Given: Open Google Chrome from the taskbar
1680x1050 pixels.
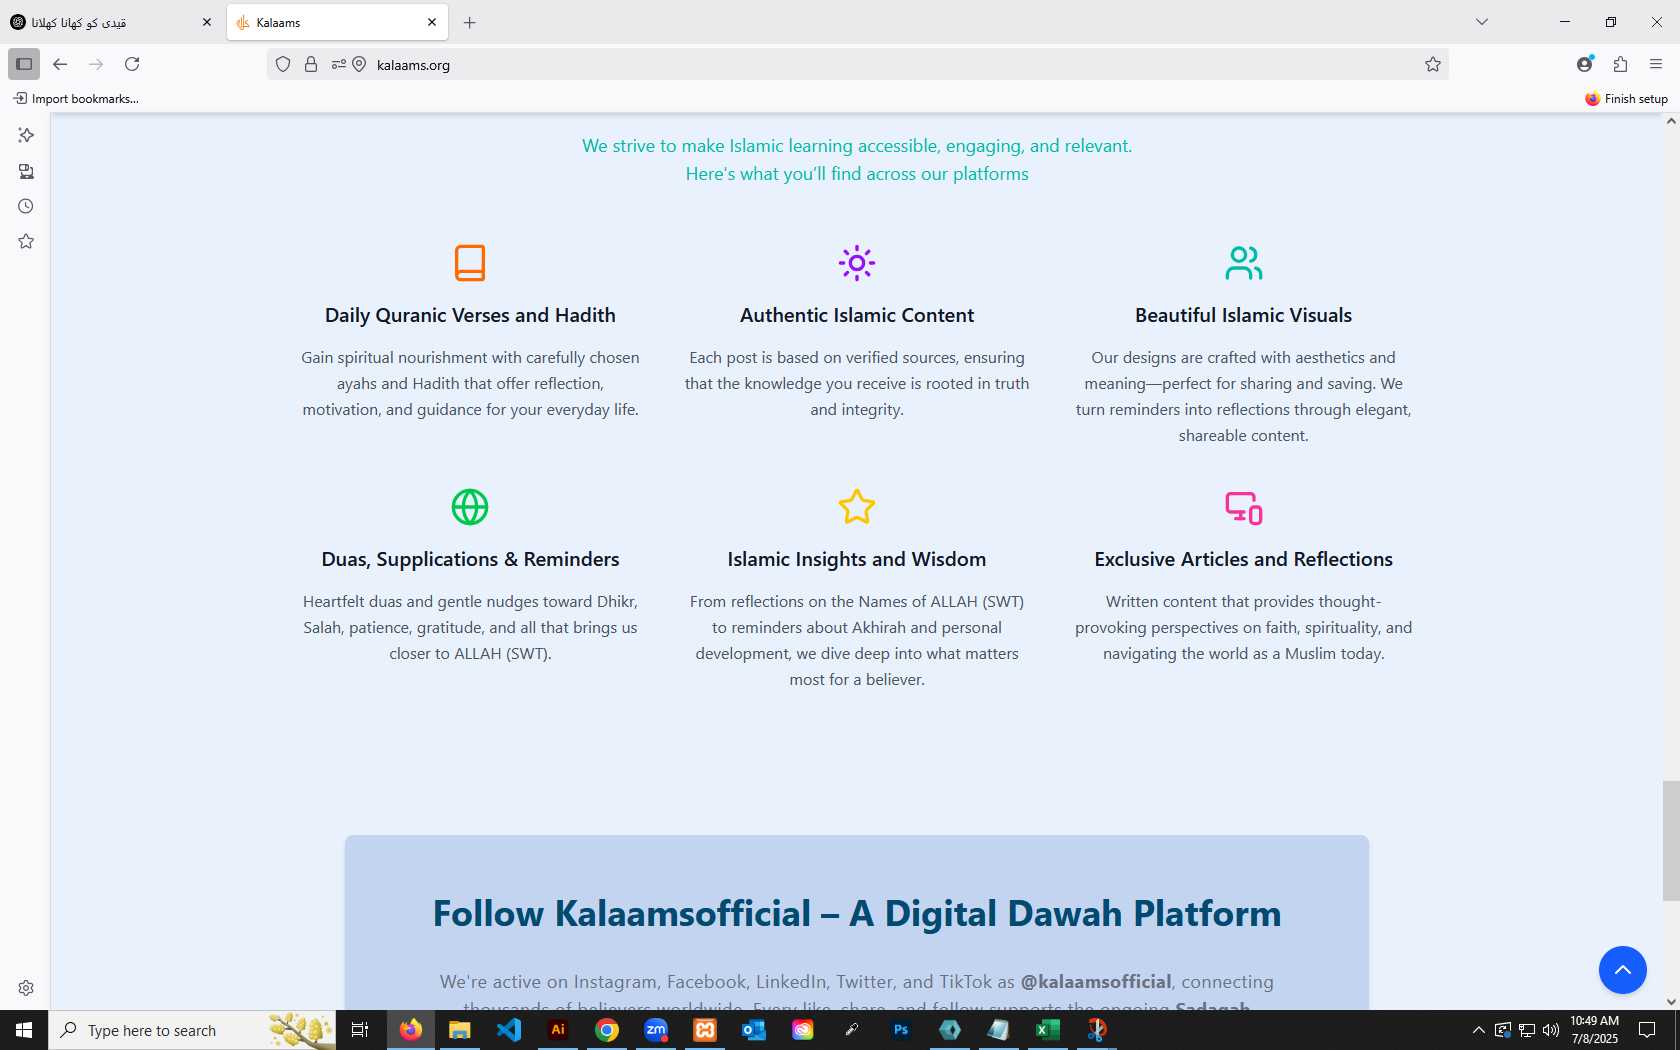Looking at the screenshot, I should tap(607, 1030).
